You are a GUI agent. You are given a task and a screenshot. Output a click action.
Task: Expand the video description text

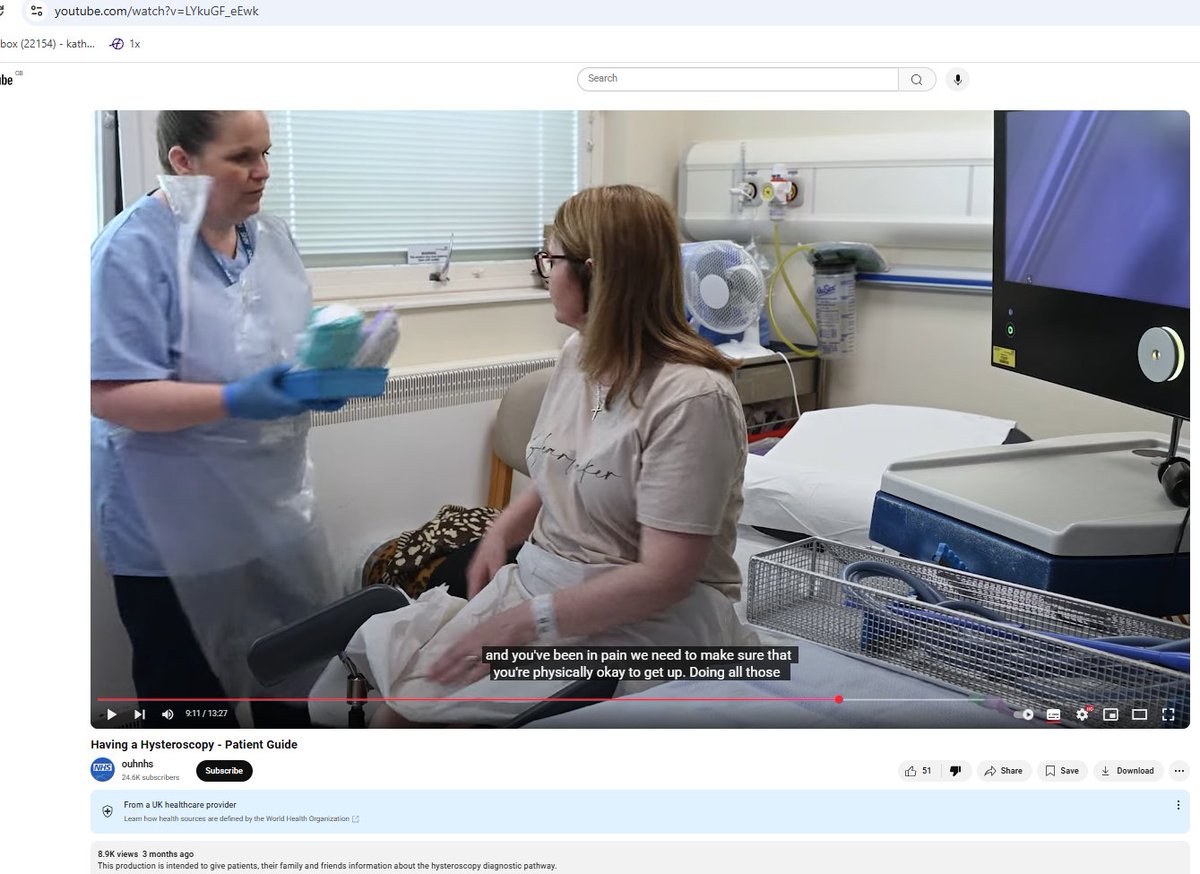point(327,866)
